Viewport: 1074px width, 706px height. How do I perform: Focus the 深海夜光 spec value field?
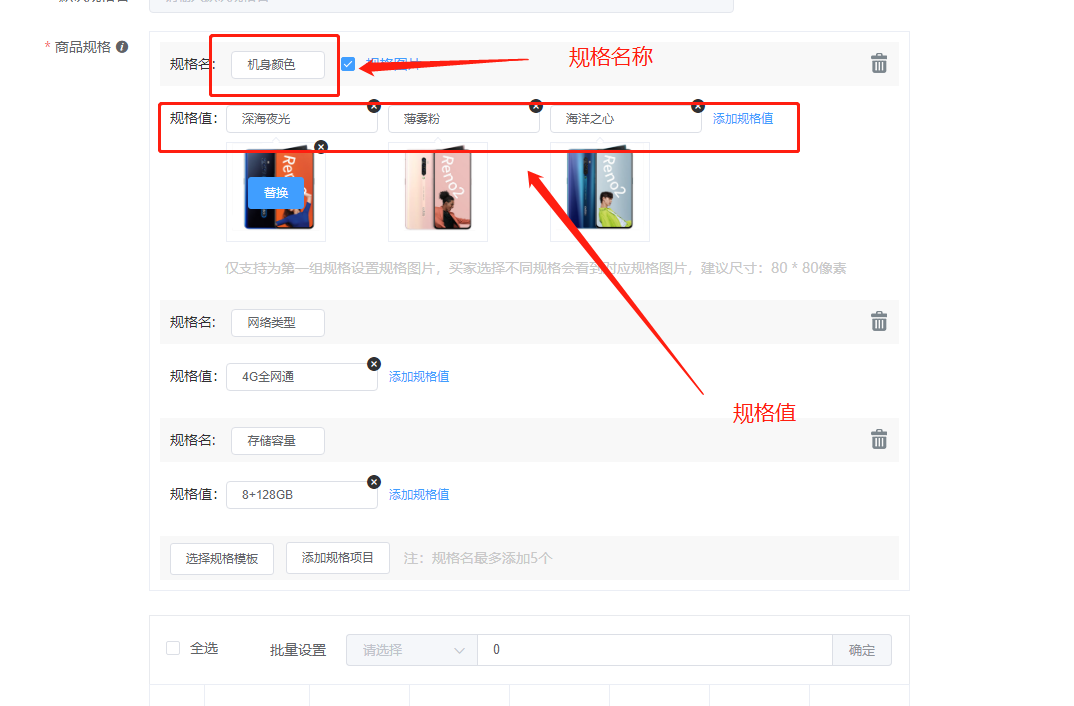click(x=301, y=118)
